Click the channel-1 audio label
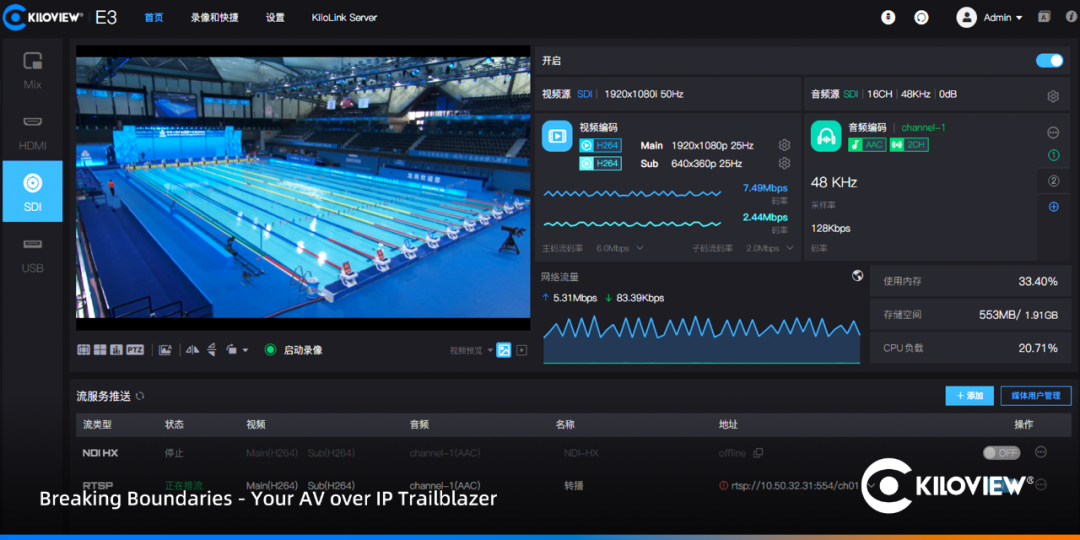1080x540 pixels. coord(924,127)
